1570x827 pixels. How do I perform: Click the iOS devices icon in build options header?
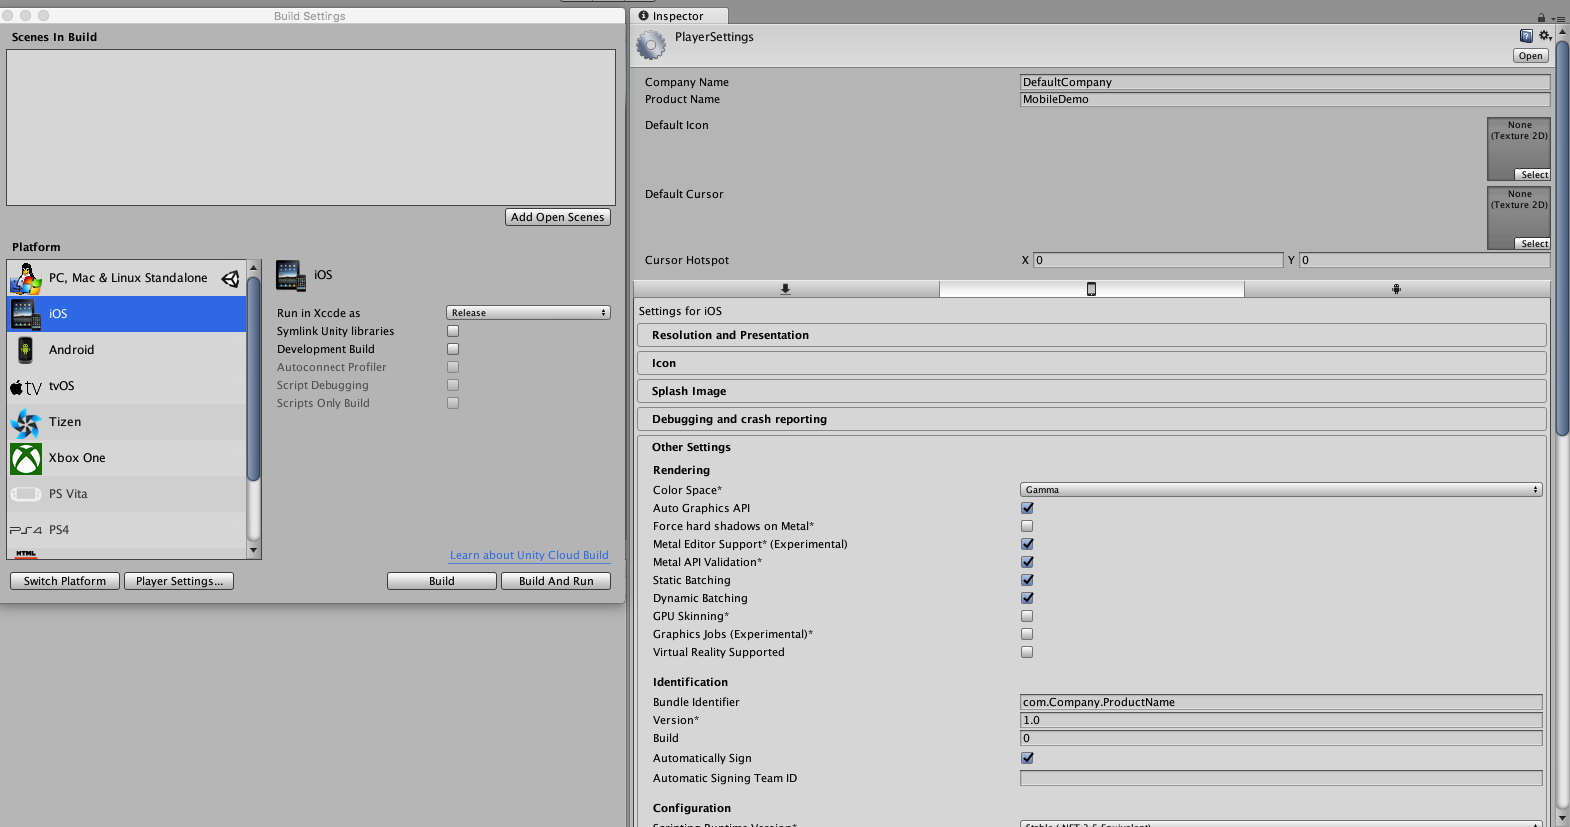(291, 275)
